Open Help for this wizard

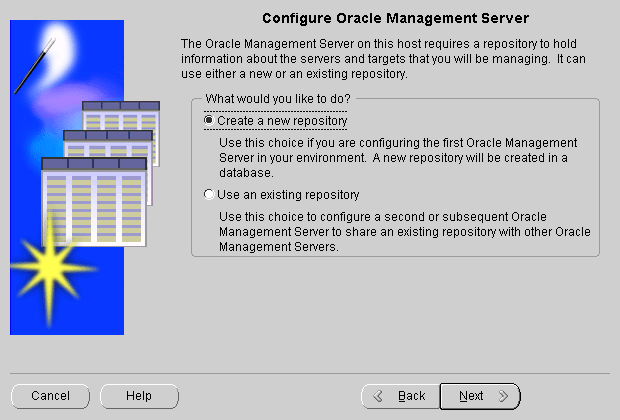tap(139, 396)
